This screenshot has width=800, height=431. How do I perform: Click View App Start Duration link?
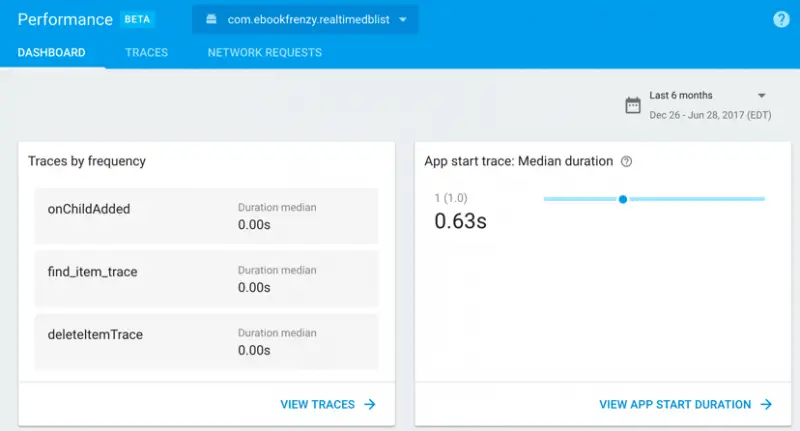(675, 404)
